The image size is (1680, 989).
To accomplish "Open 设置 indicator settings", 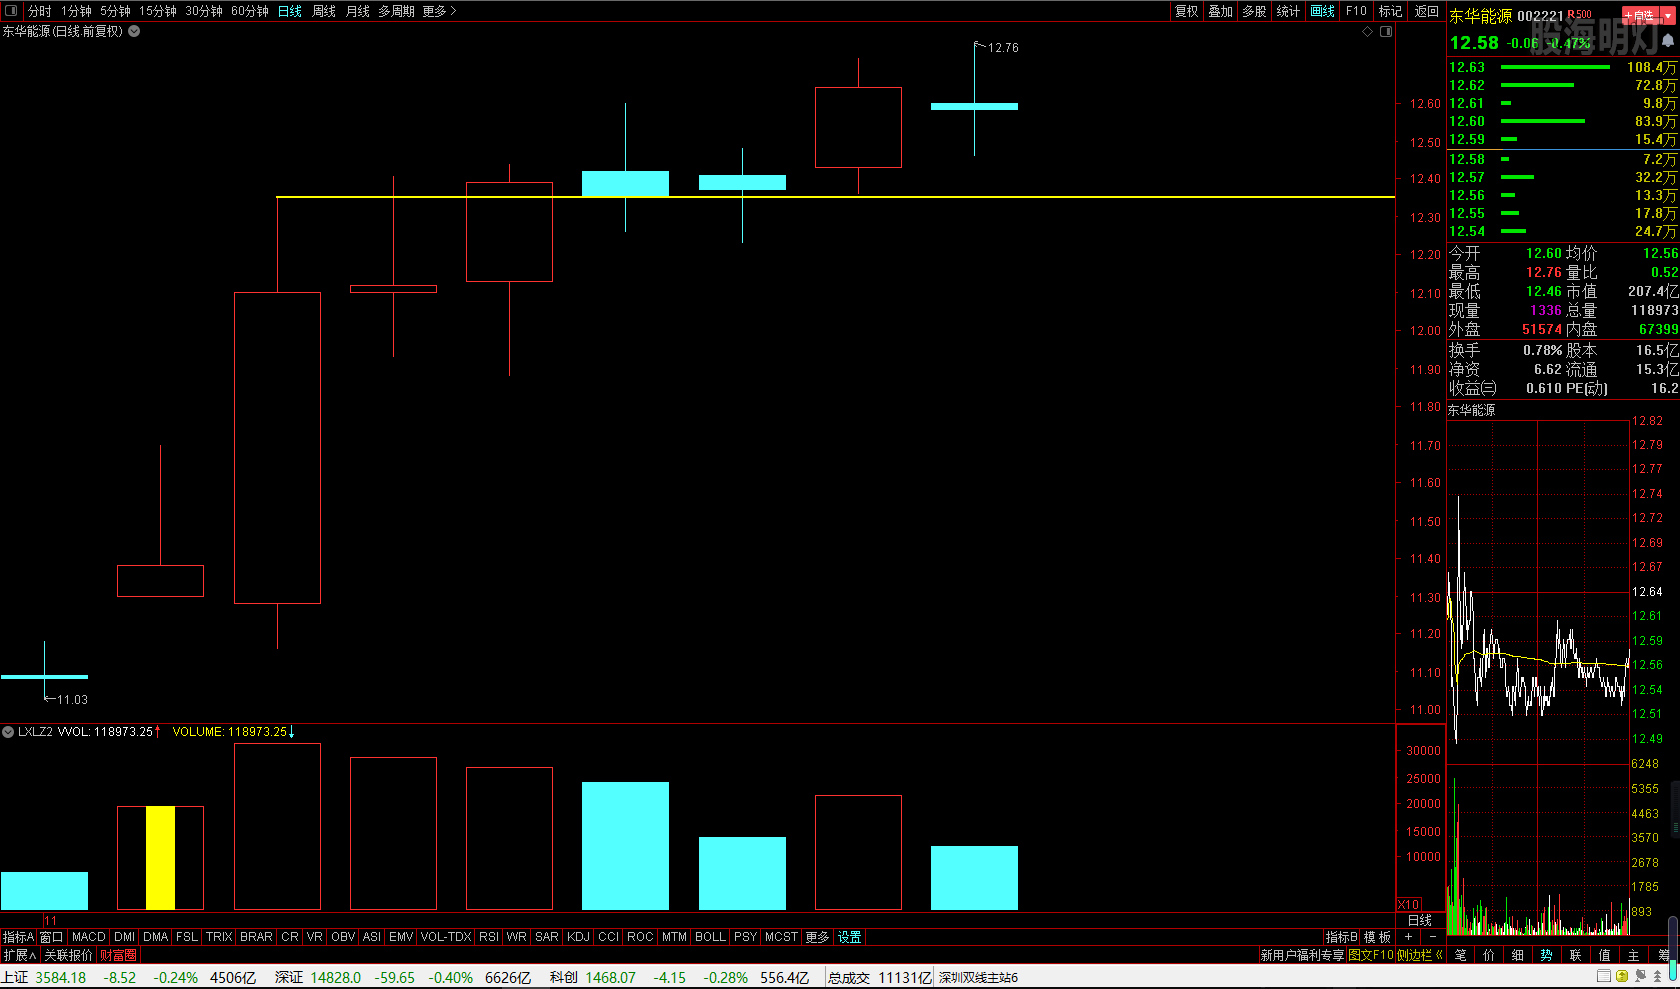I will [x=849, y=937].
